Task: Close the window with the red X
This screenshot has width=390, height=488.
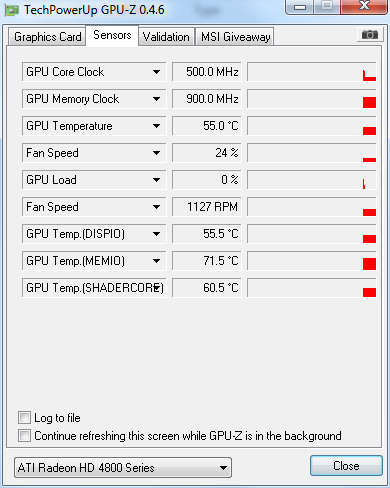Action: click(364, 6)
